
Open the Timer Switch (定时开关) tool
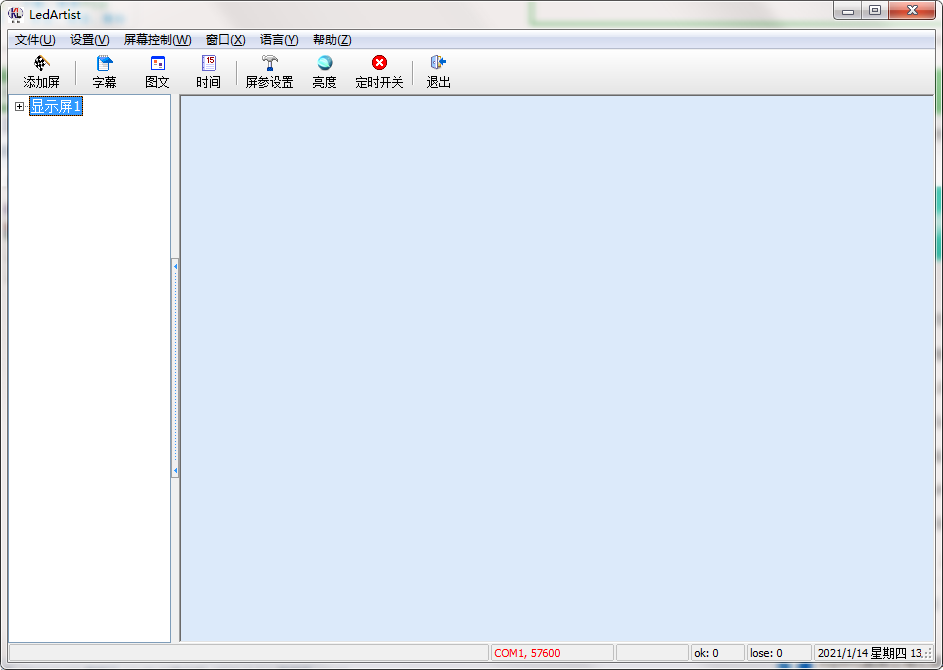[x=379, y=64]
